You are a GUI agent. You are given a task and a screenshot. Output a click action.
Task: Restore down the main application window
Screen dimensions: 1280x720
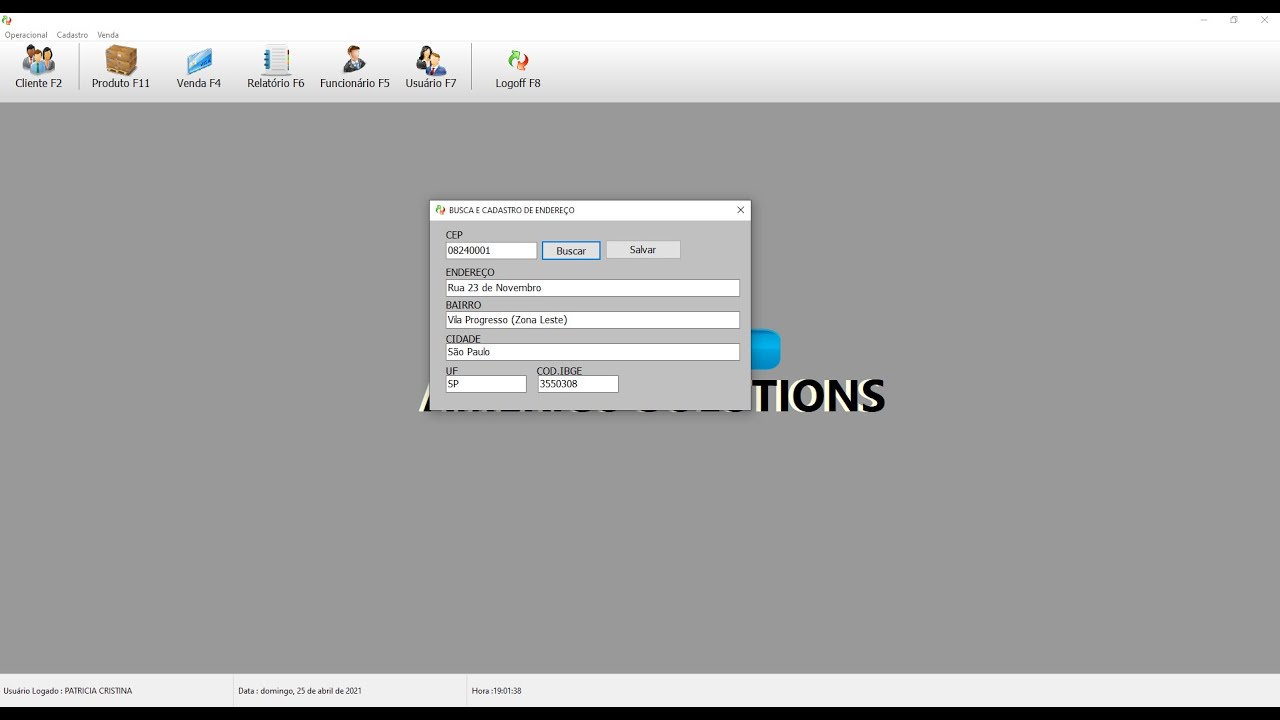[1234, 20]
